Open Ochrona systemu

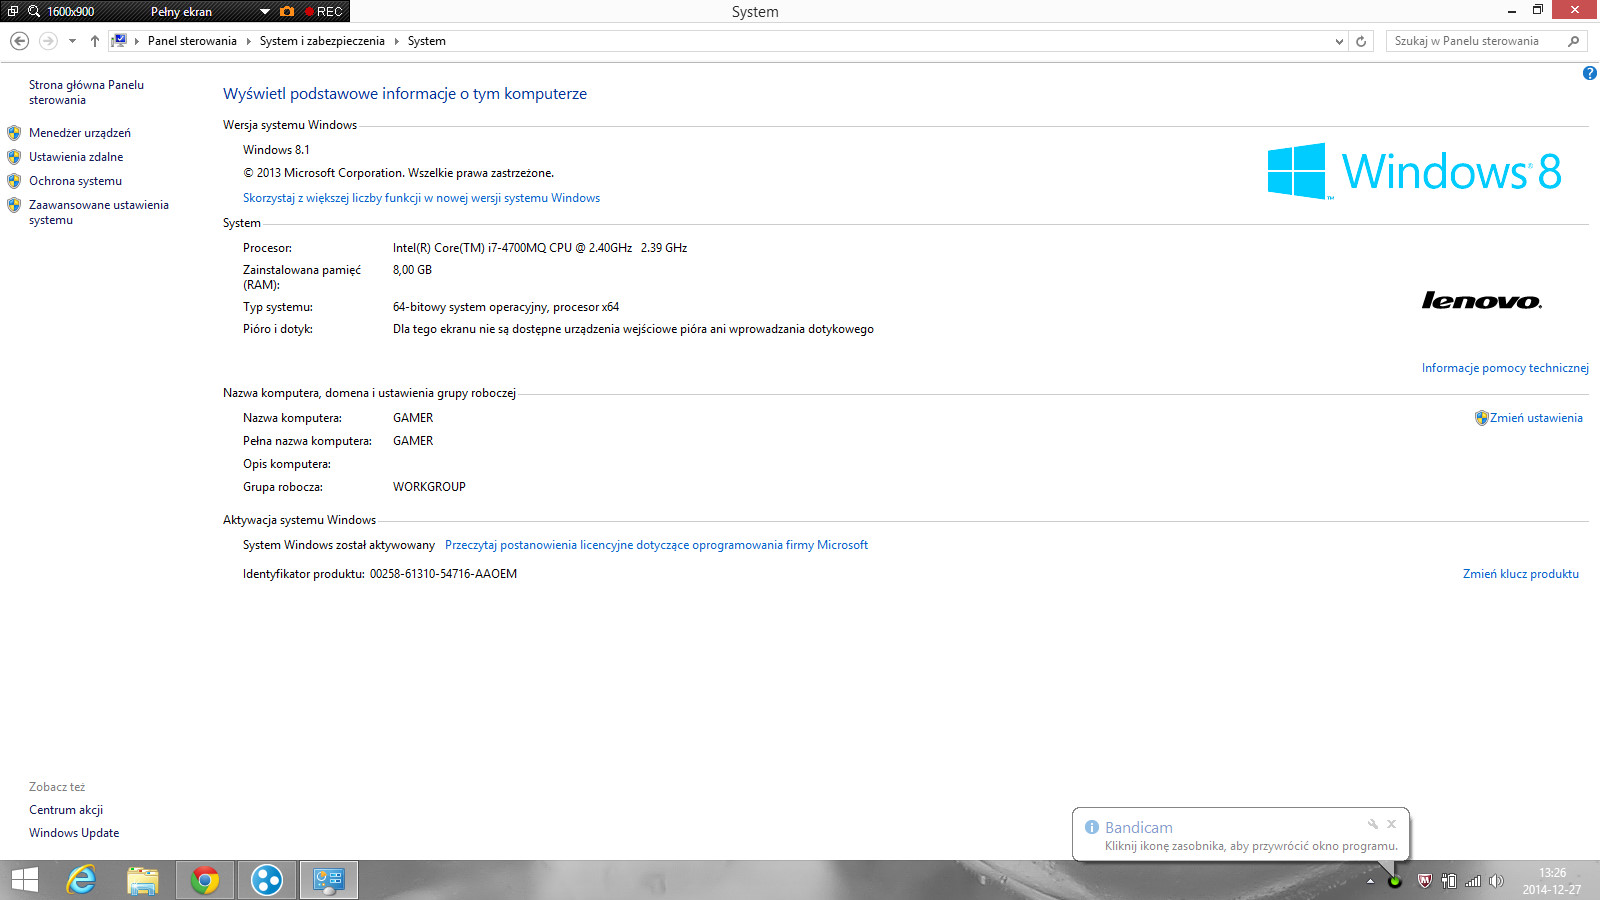75,181
